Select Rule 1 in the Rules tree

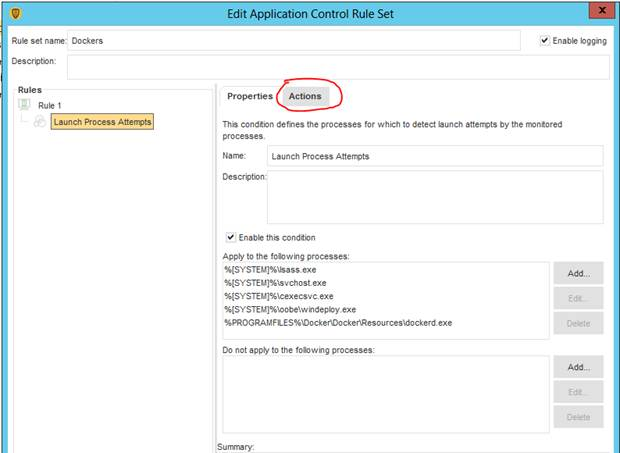coord(50,106)
